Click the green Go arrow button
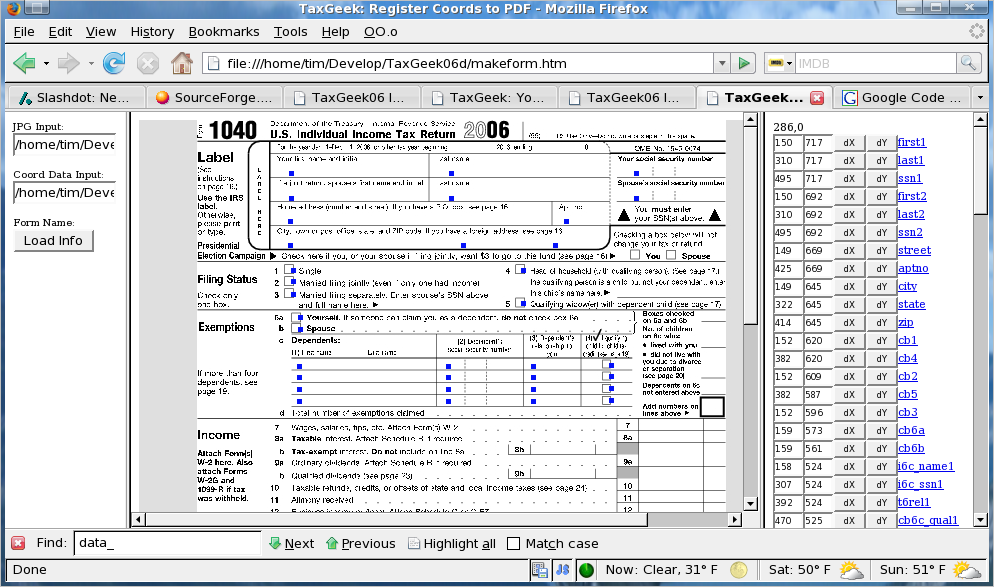Screen dimensions: 994x587 click(744, 64)
